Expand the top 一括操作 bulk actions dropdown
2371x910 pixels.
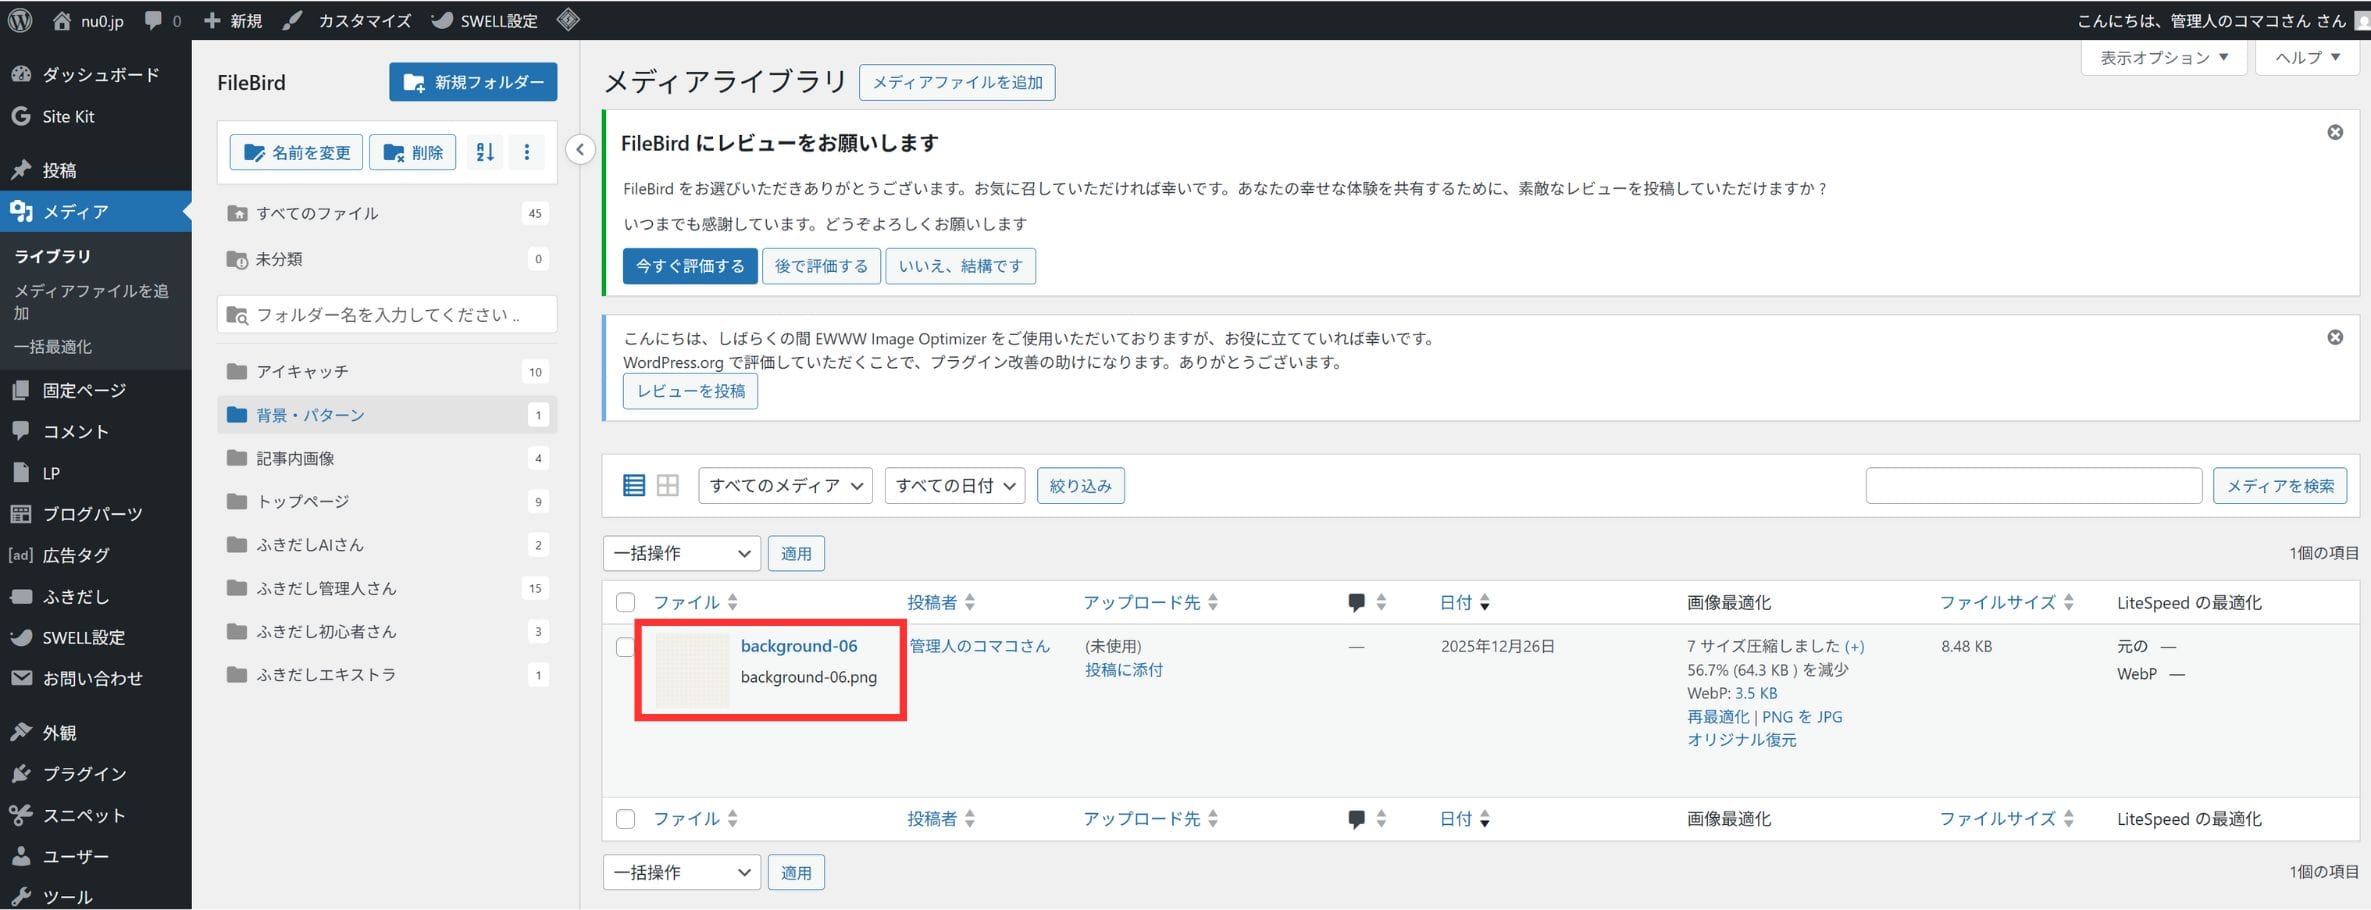[681, 553]
